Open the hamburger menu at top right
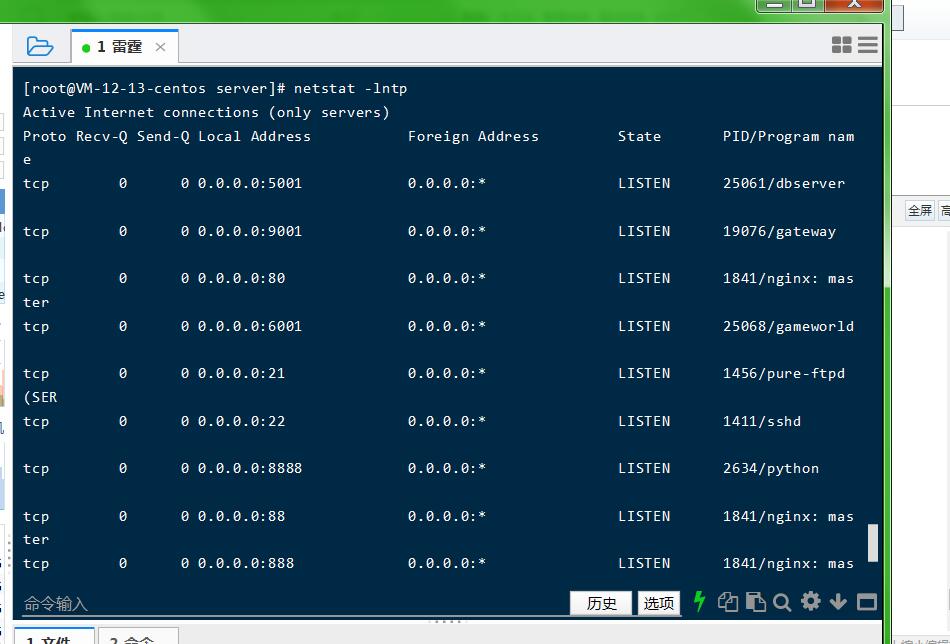This screenshot has width=950, height=644. [x=867, y=45]
